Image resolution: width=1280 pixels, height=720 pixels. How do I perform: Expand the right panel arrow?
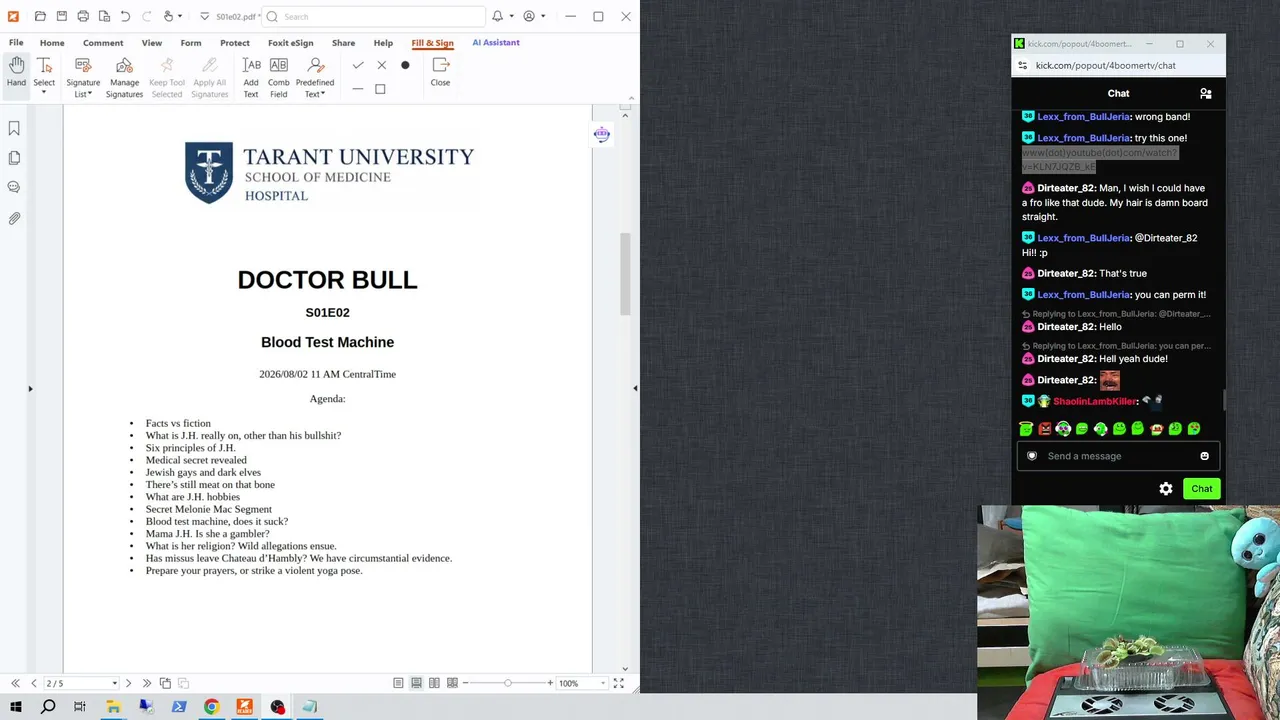[635, 388]
